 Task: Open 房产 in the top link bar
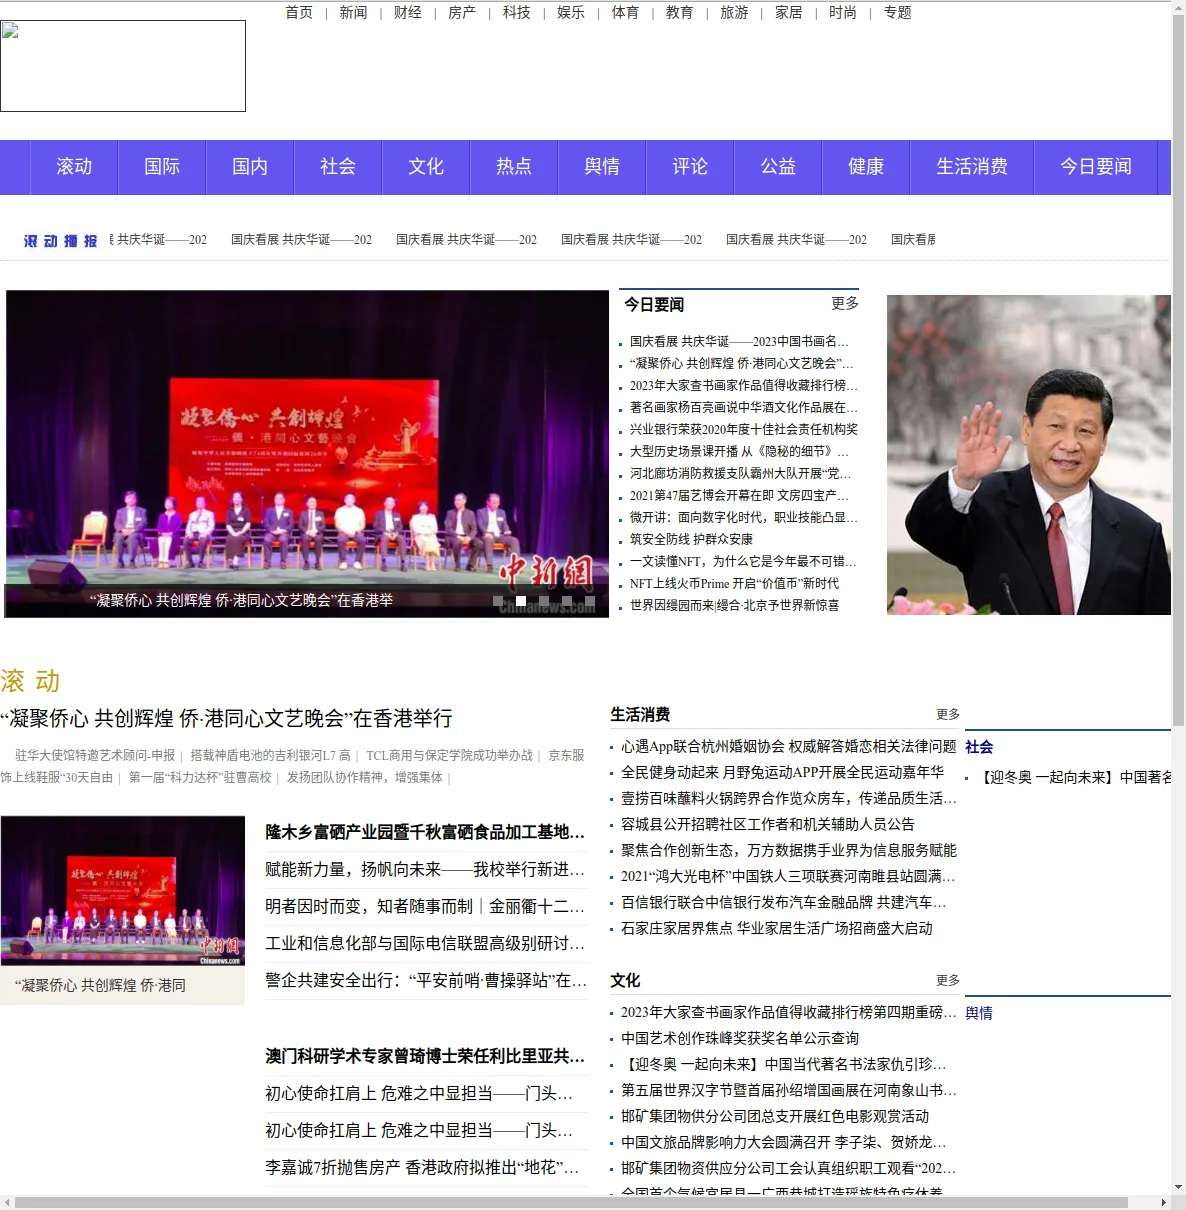pos(462,13)
